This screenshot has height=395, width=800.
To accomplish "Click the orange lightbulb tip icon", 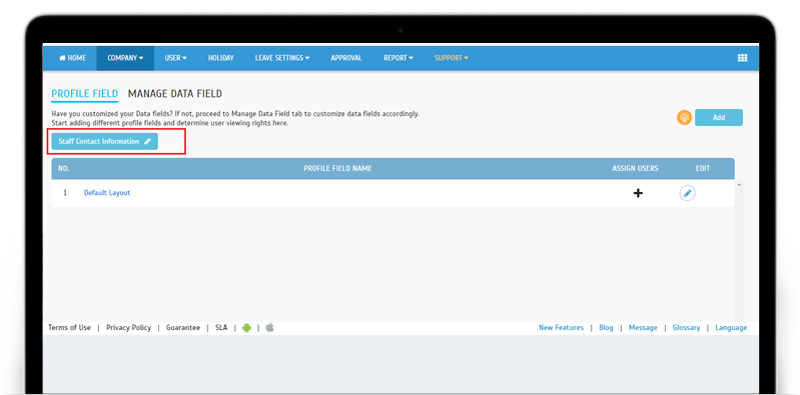I will coord(684,117).
